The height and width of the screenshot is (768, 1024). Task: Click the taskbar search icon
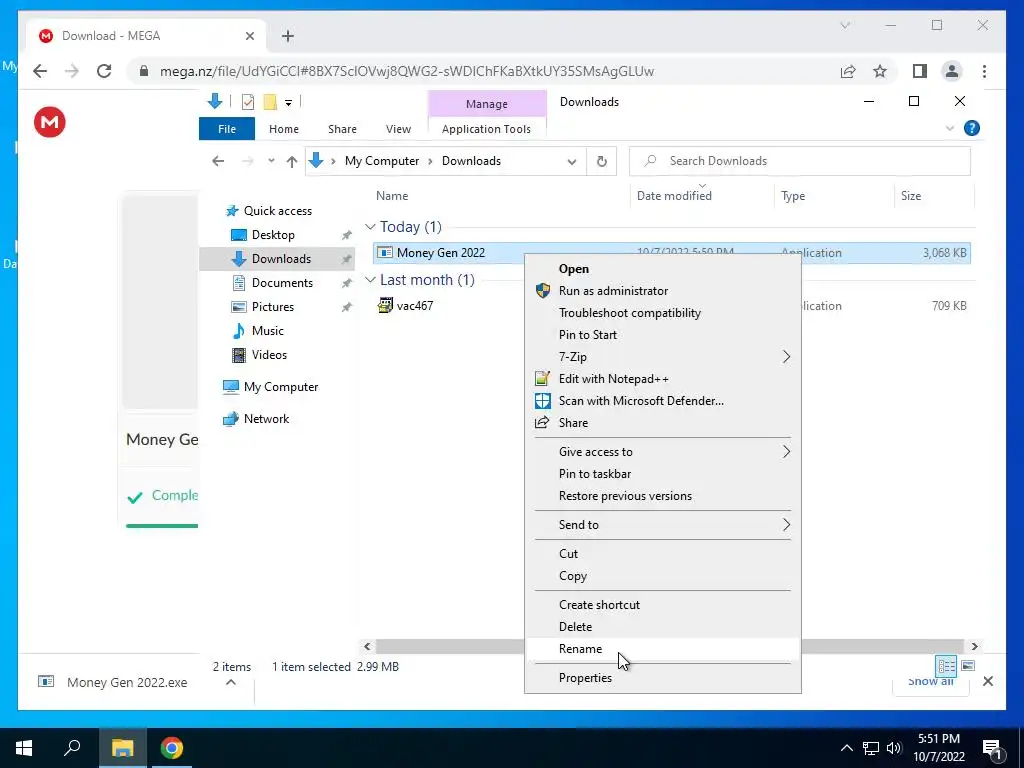tap(72, 748)
